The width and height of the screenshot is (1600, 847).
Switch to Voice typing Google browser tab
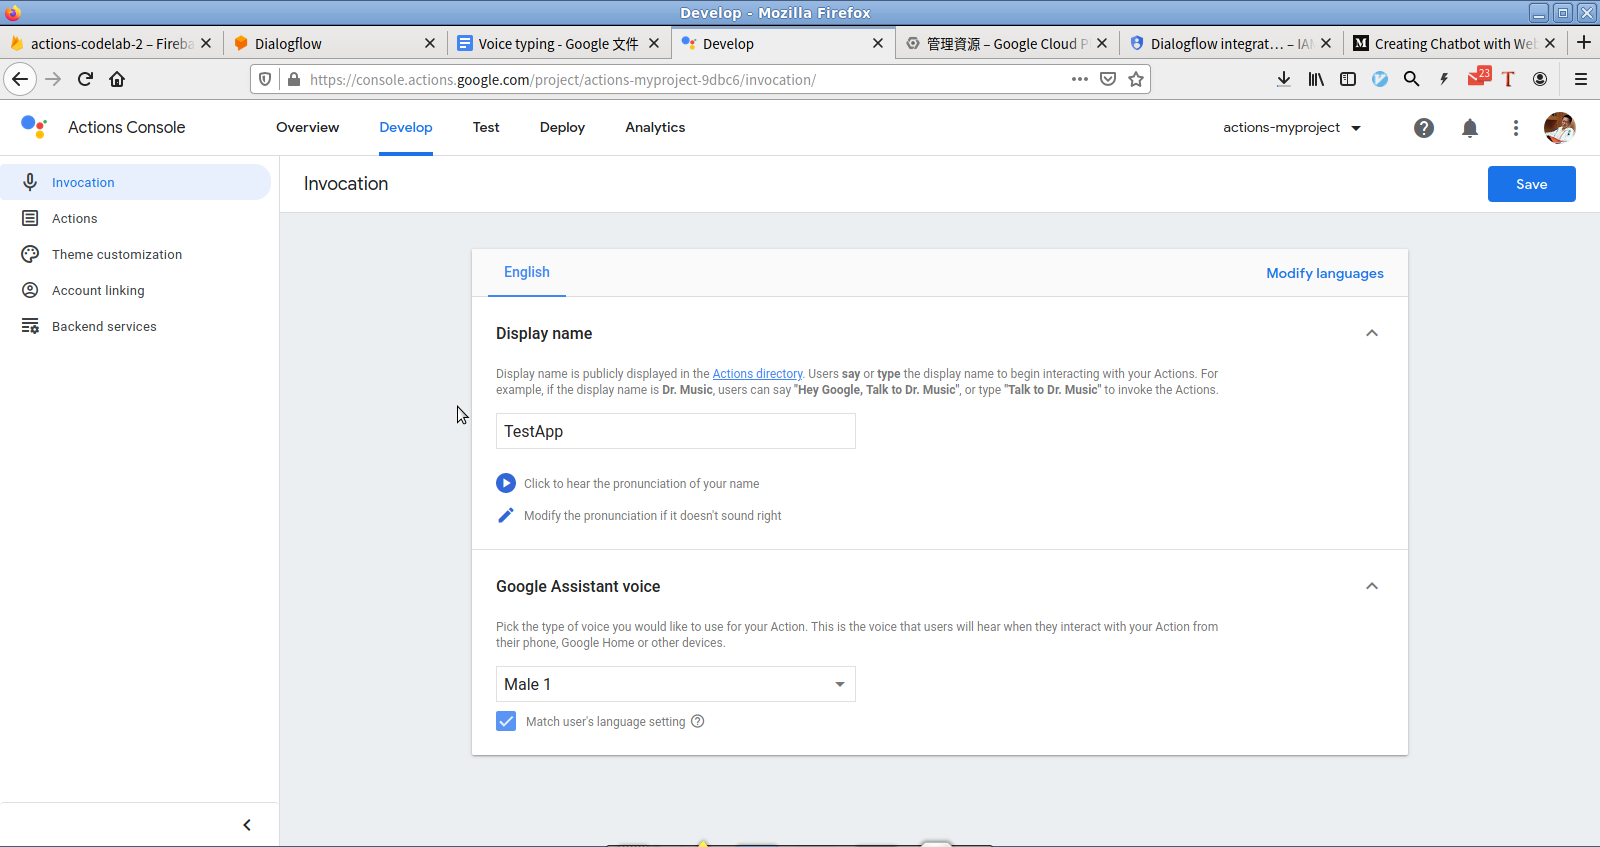click(x=558, y=43)
